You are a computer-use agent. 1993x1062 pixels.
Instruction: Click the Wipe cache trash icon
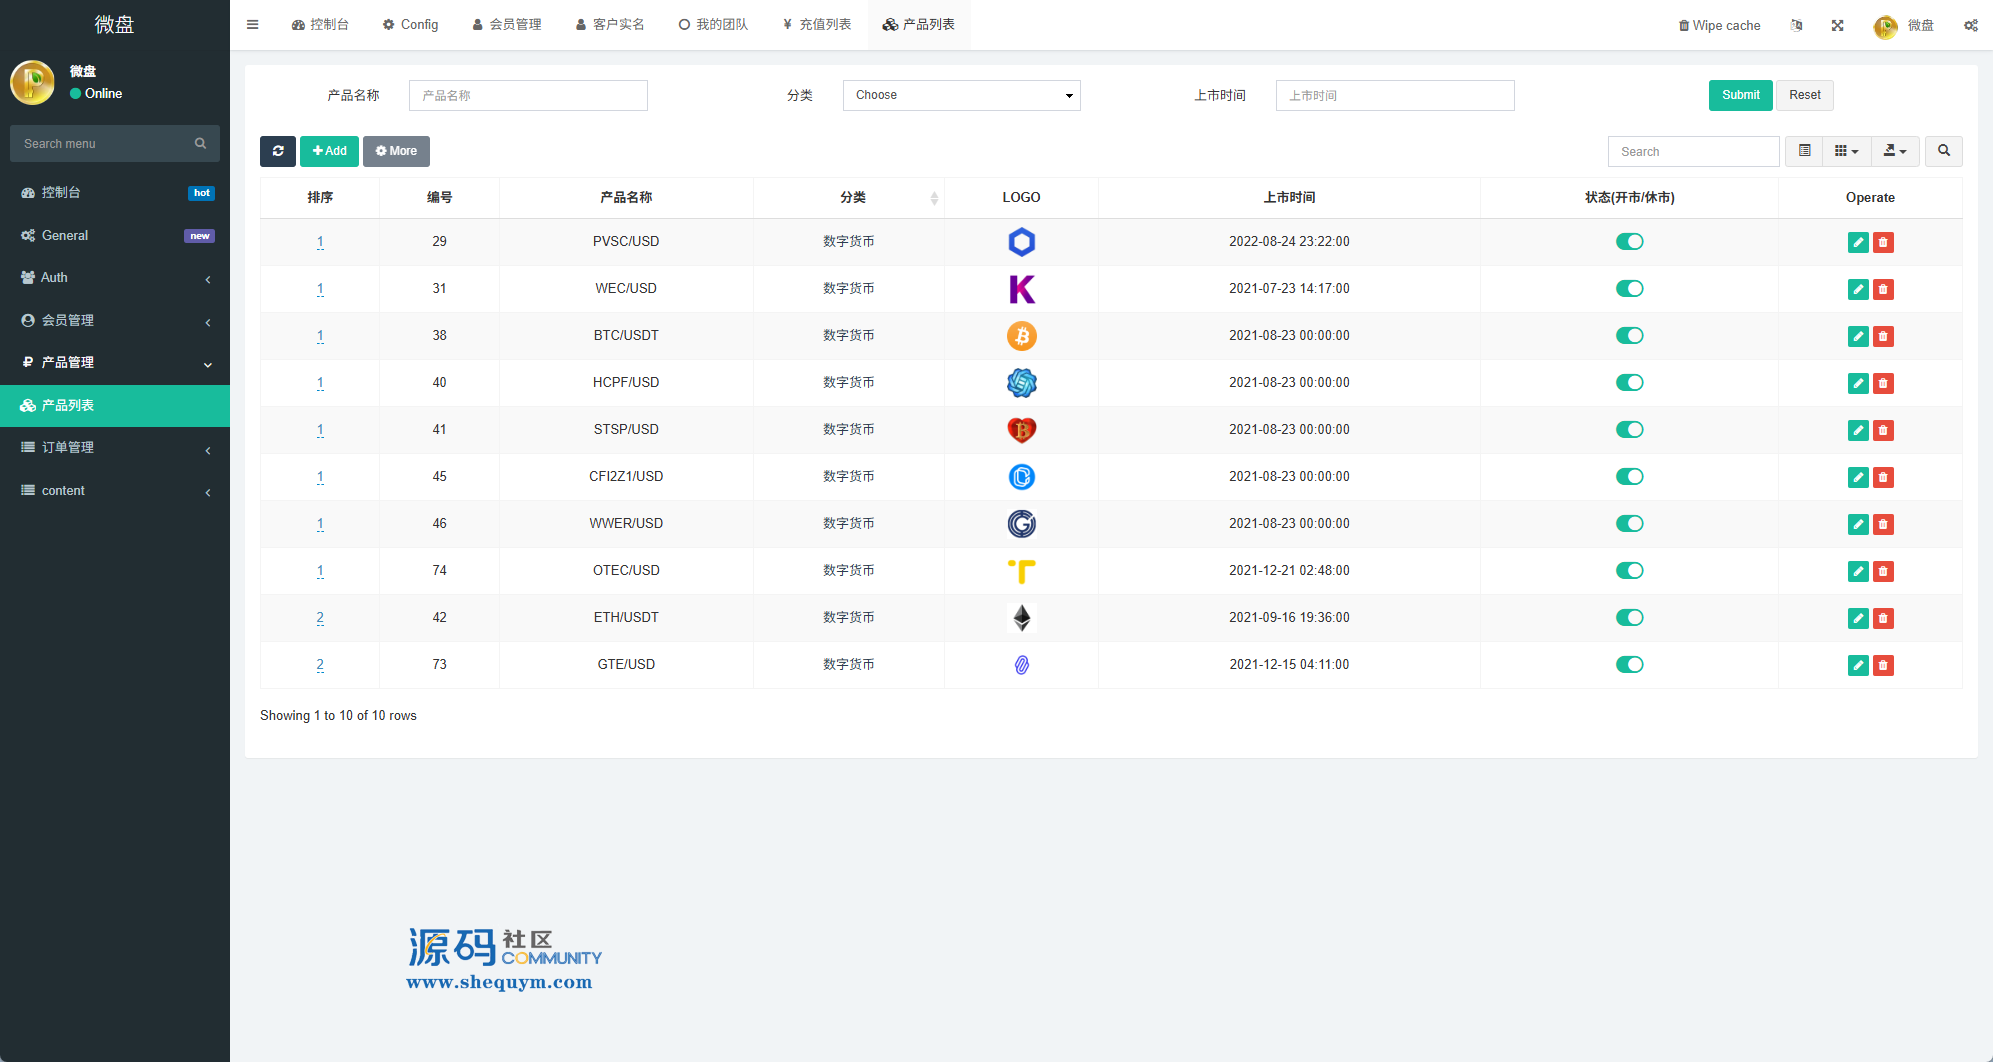point(1684,25)
